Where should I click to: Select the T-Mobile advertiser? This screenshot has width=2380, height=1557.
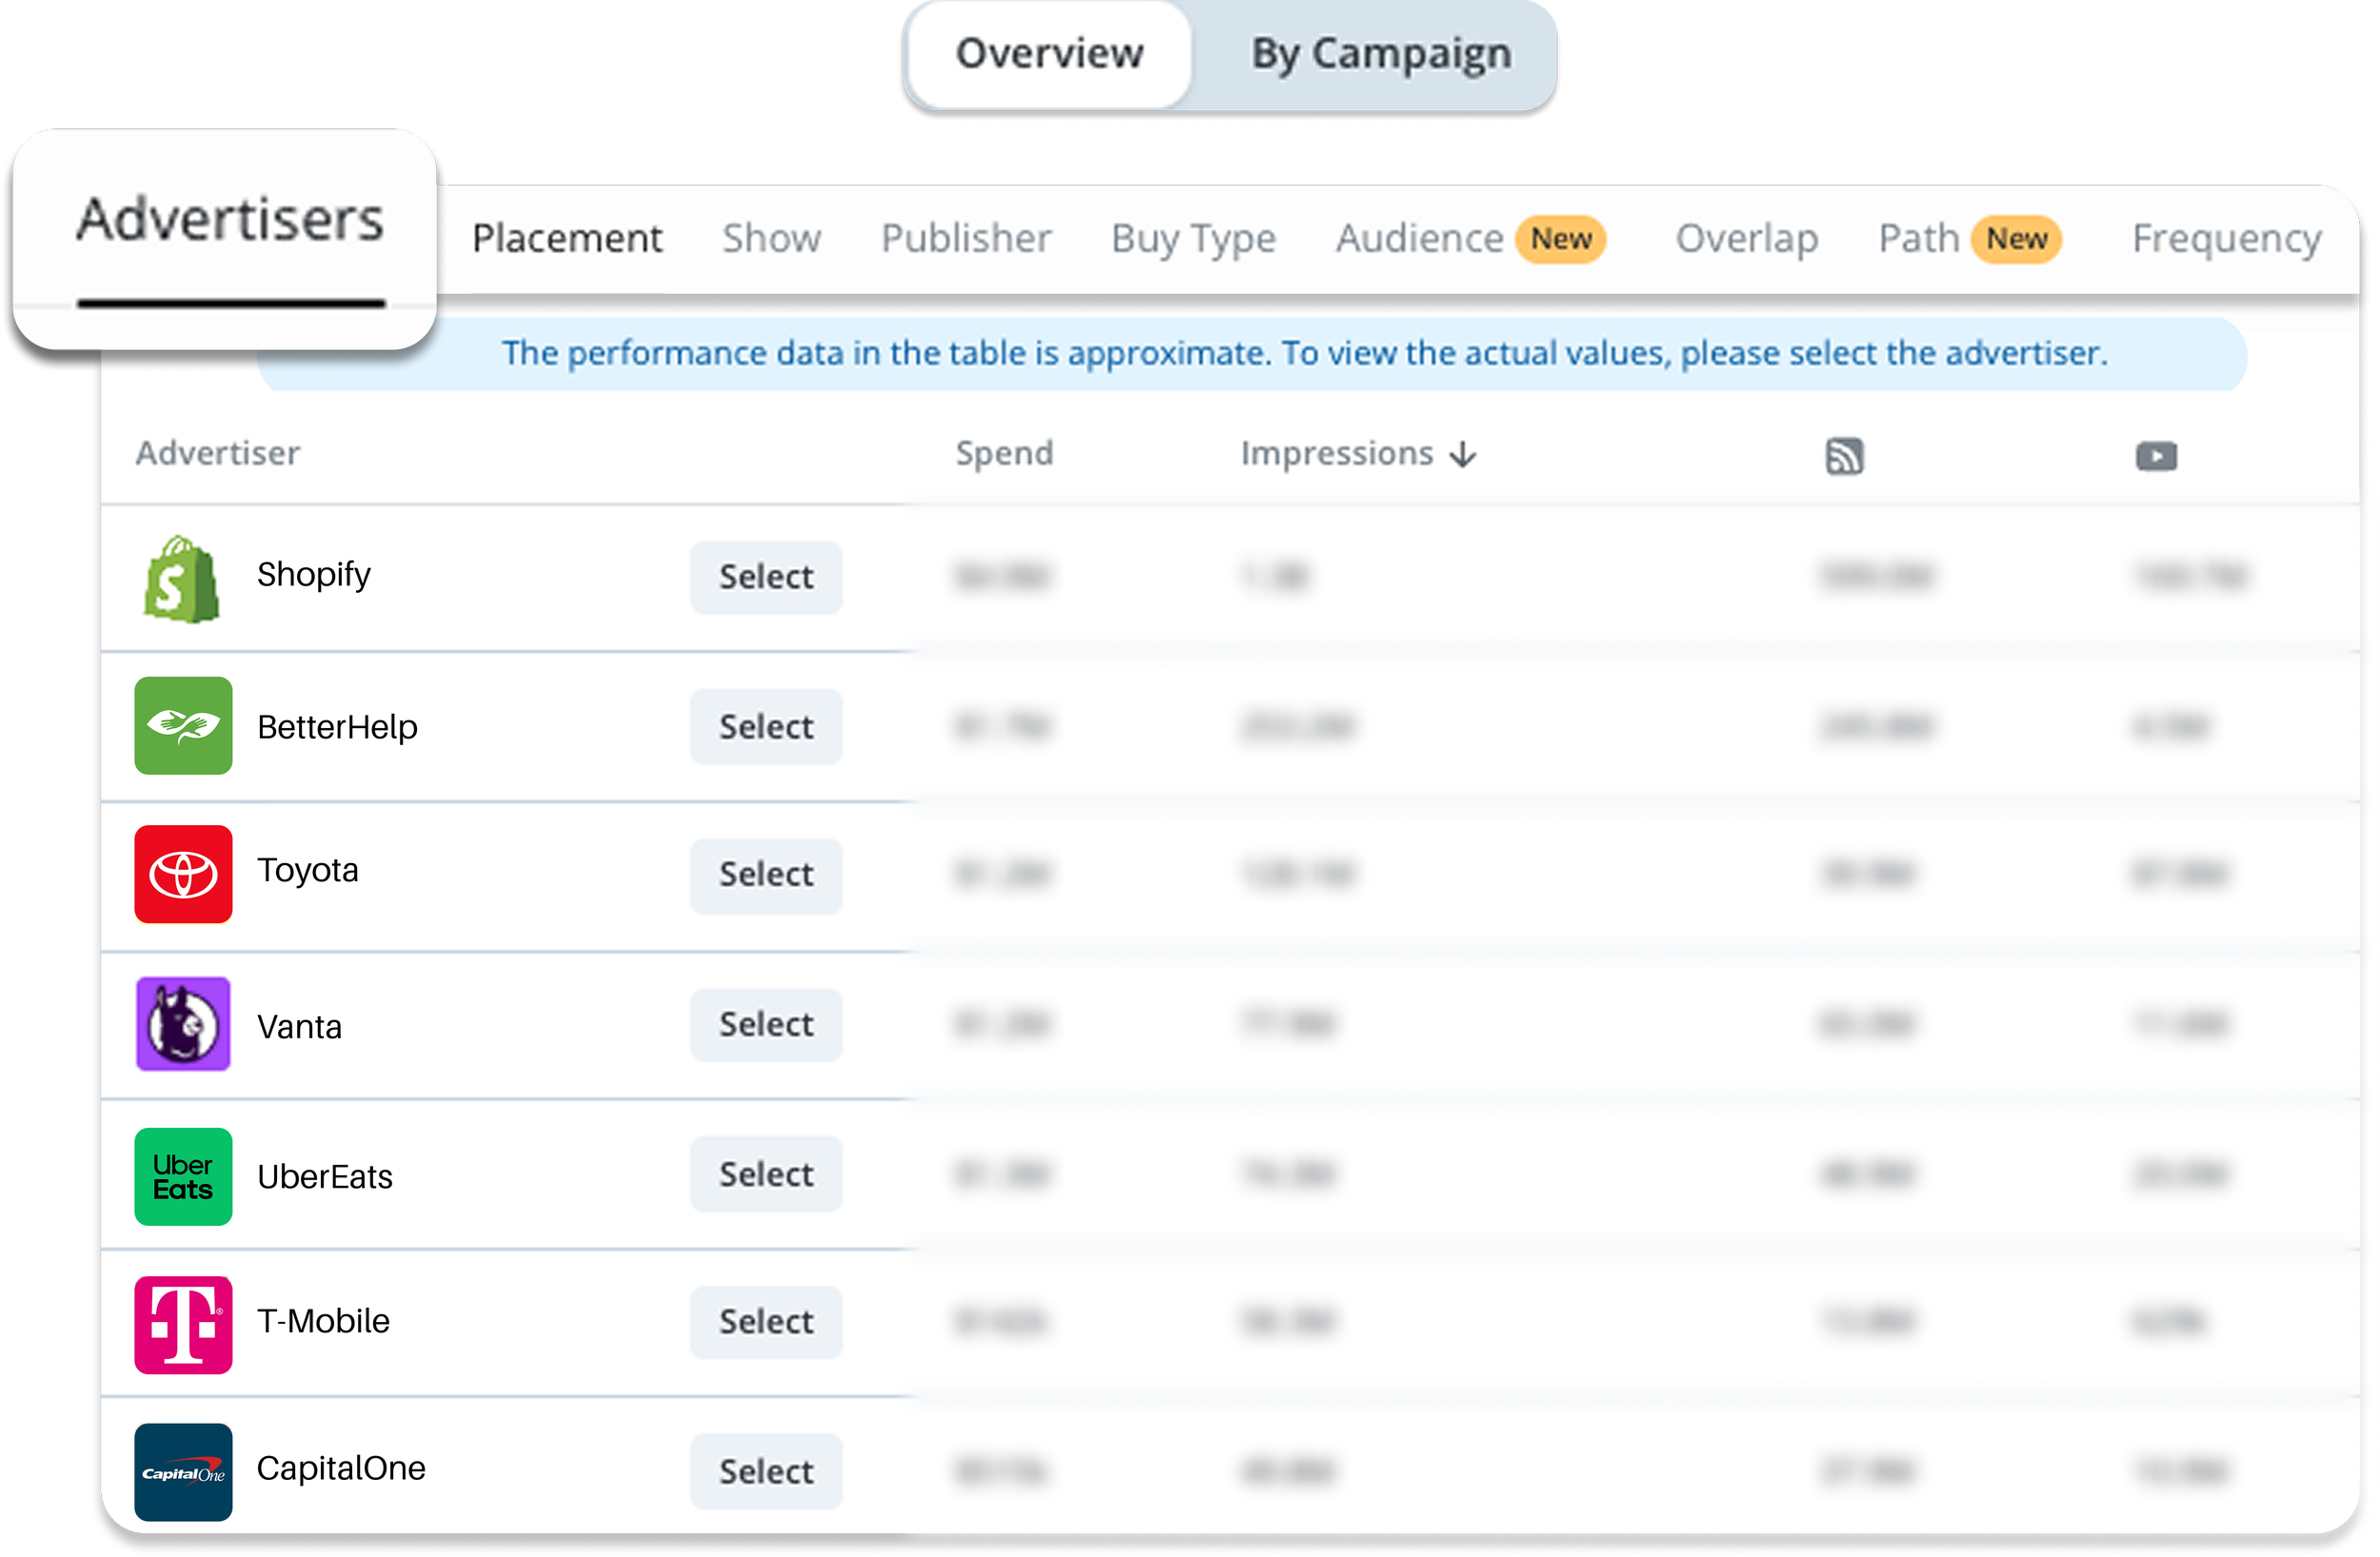tap(766, 1323)
